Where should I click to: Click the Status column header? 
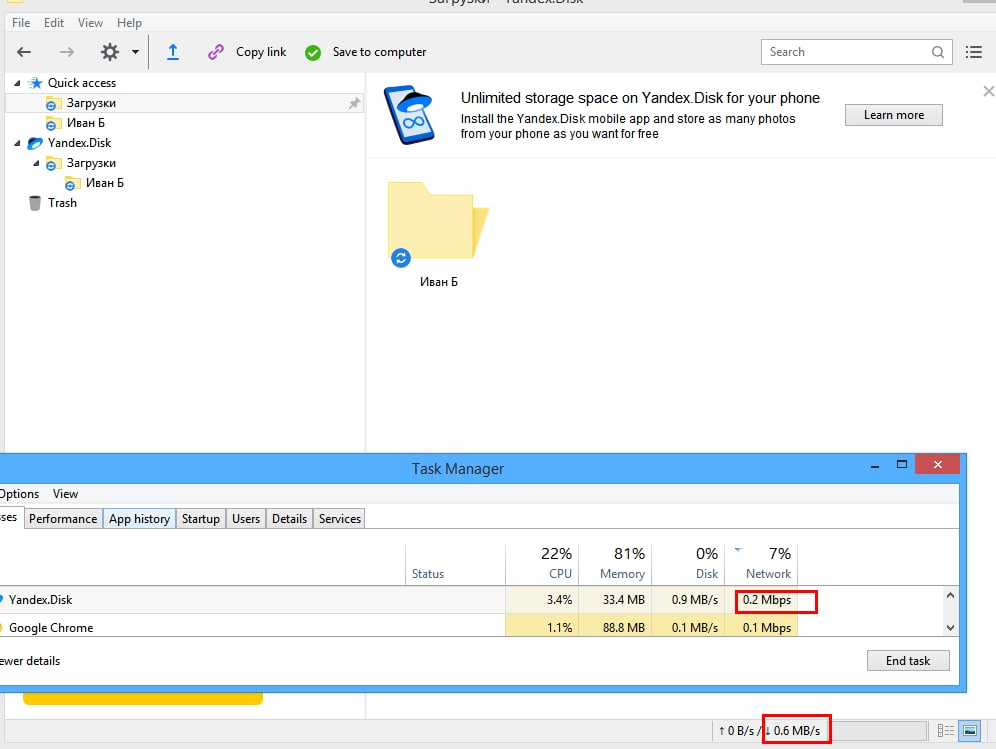(455, 563)
